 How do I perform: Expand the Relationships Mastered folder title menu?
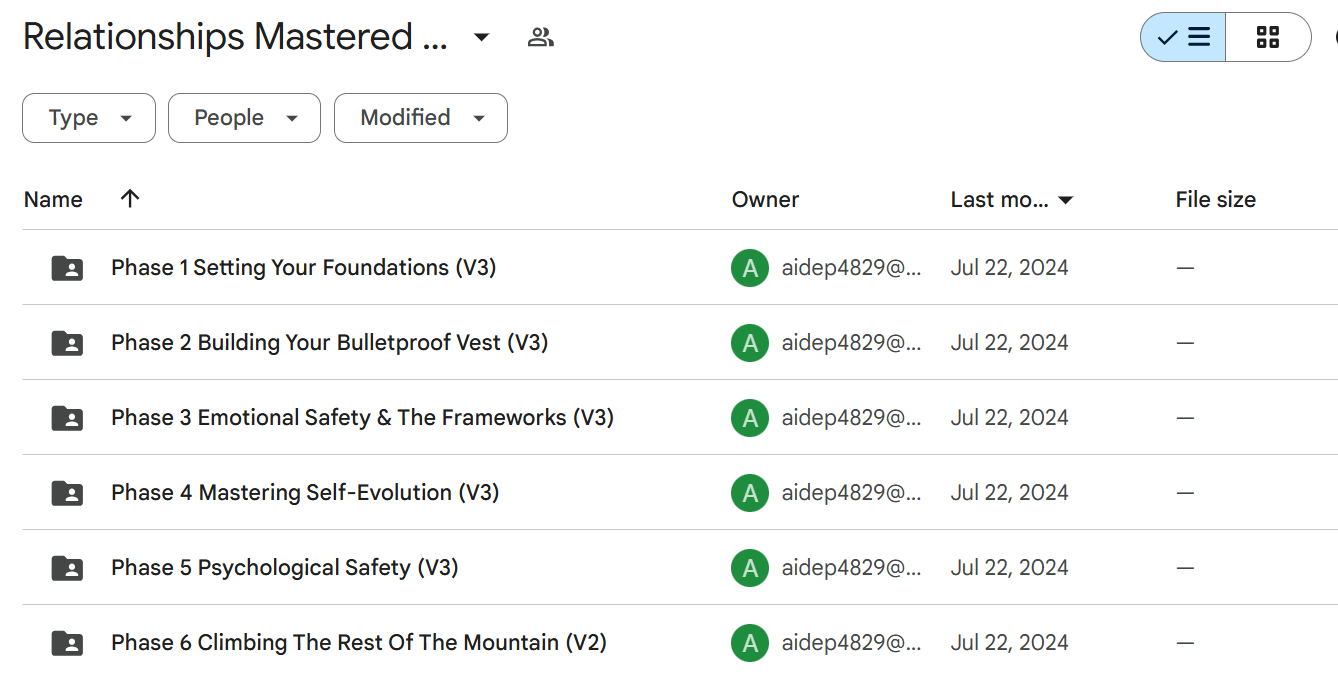point(481,38)
